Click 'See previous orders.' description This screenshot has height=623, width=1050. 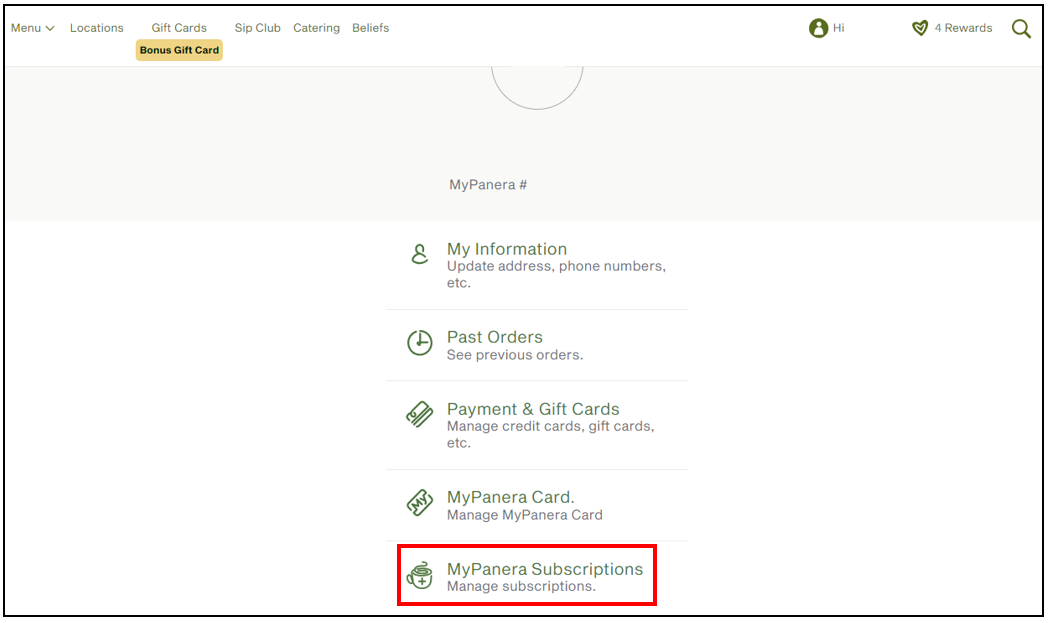515,355
